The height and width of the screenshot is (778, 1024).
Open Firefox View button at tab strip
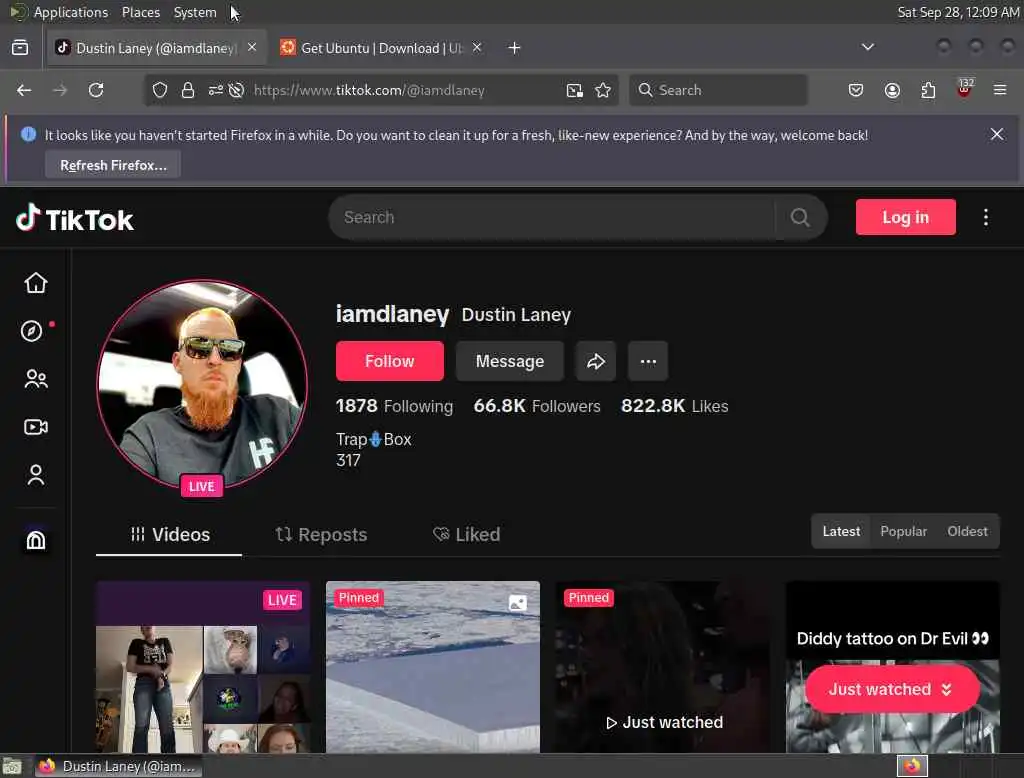pyautogui.click(x=20, y=48)
